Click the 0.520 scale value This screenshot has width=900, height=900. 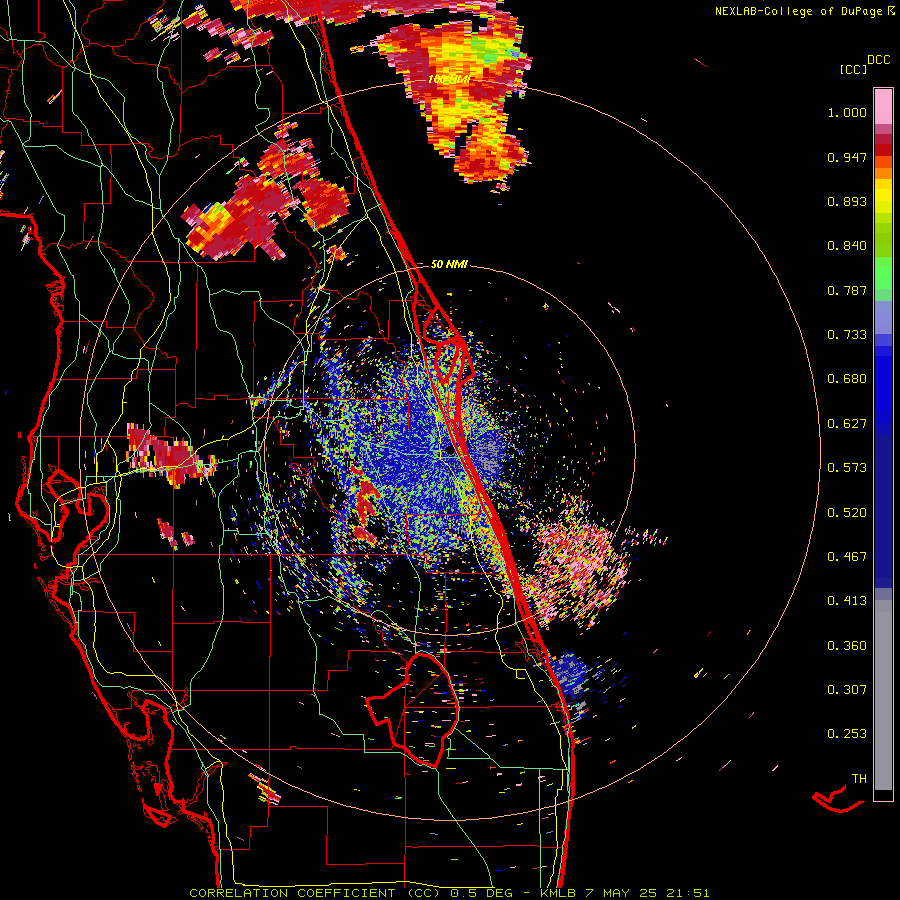pyautogui.click(x=847, y=513)
